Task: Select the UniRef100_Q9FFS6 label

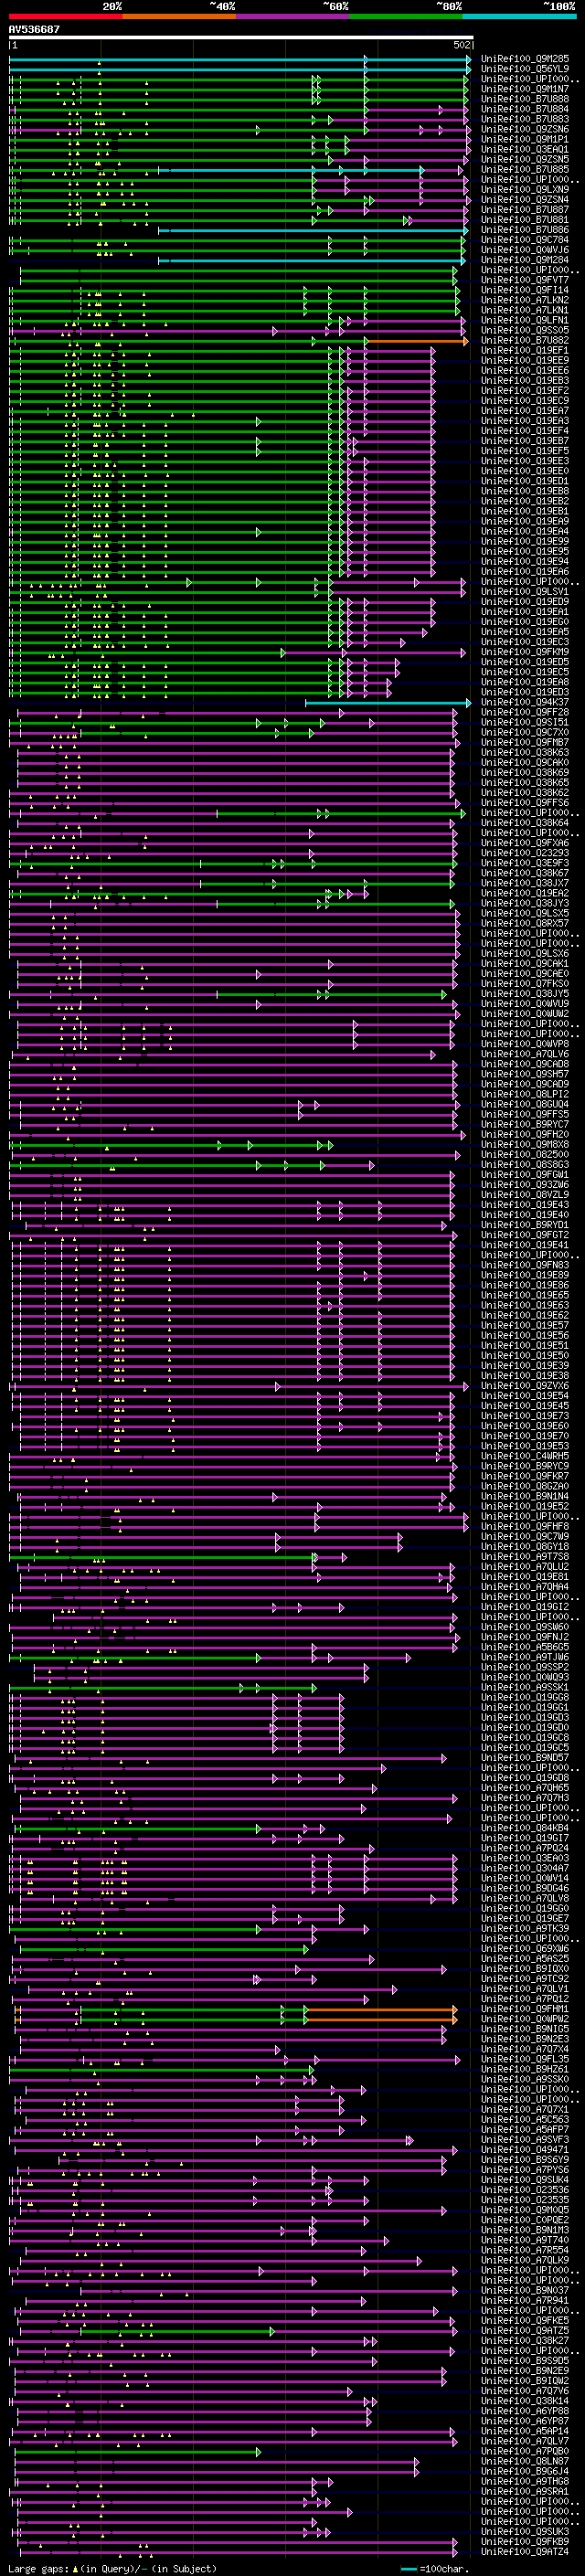Action: 525,803
